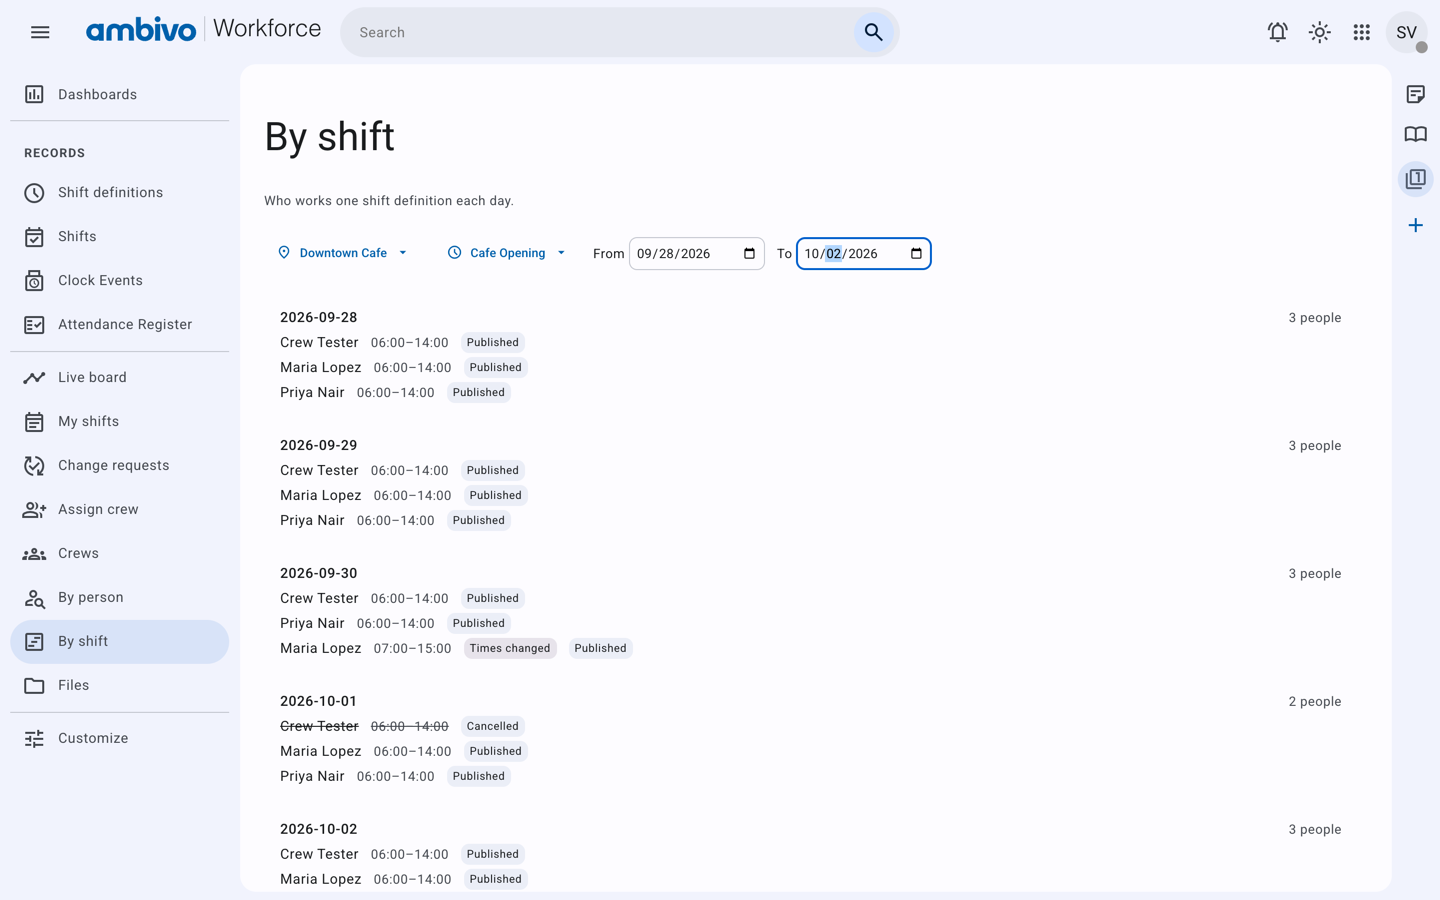Viewport: 1440px width, 900px height.
Task: Click the ambivo Workforce logo
Action: point(203,30)
